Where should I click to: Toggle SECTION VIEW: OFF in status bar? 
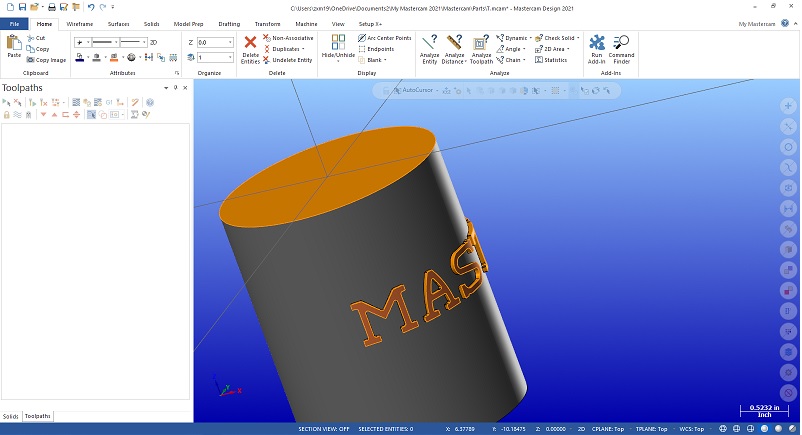(324, 429)
